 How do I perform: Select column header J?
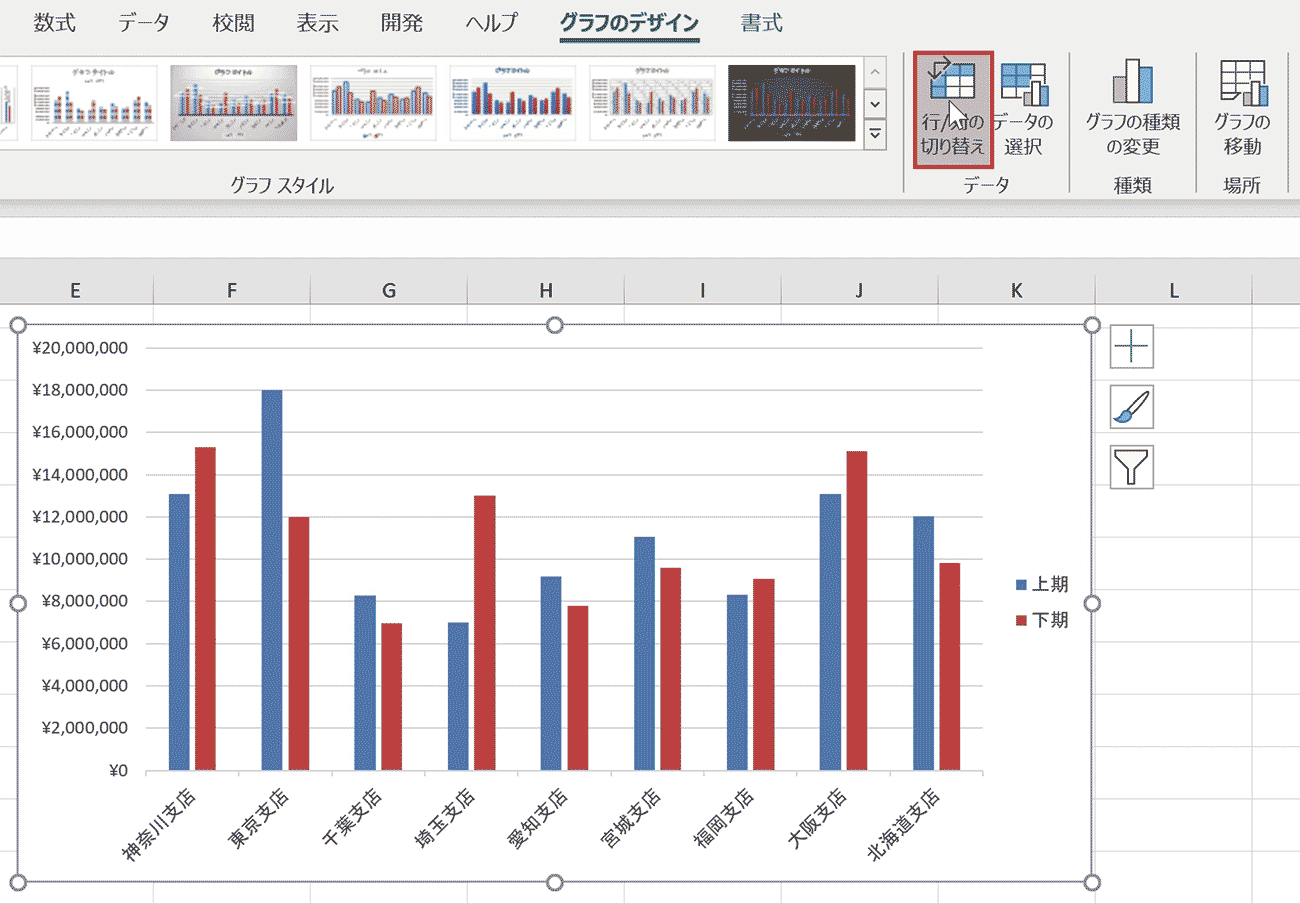[x=860, y=290]
